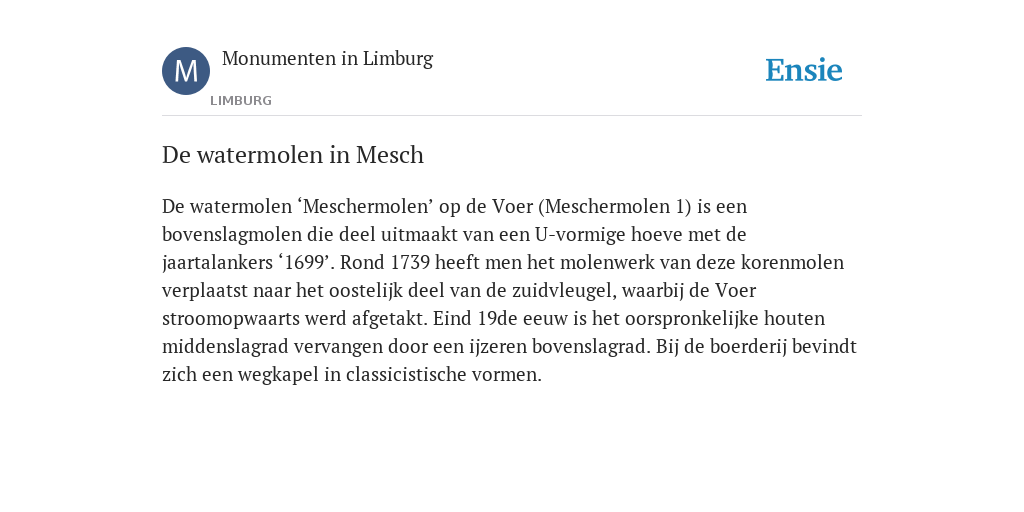1024x512 pixels.
Task: Click the address (Meschermolen 1) in parentheses
Action: [x=615, y=206]
